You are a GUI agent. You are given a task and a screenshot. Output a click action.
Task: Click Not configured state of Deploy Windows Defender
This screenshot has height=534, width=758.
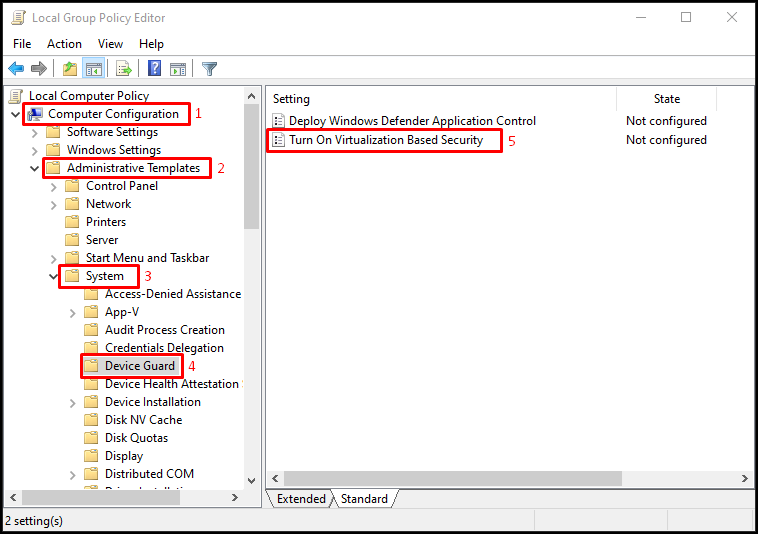[x=666, y=121]
